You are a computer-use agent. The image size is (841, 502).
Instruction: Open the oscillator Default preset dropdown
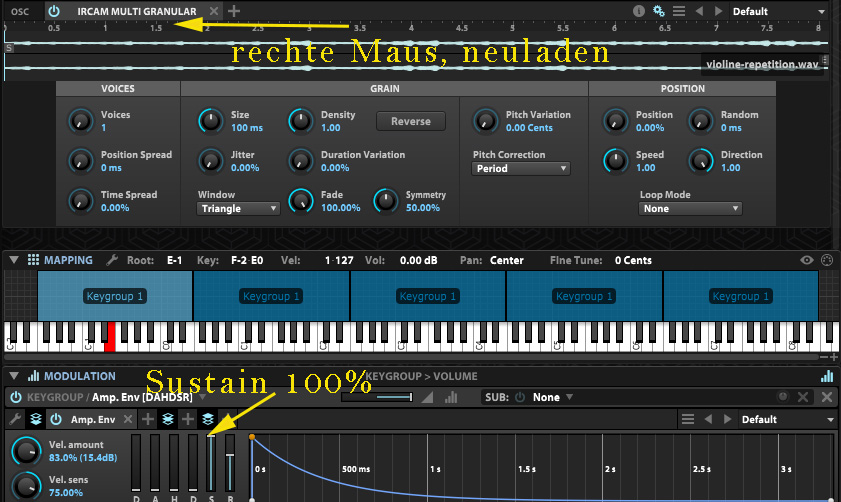point(778,11)
